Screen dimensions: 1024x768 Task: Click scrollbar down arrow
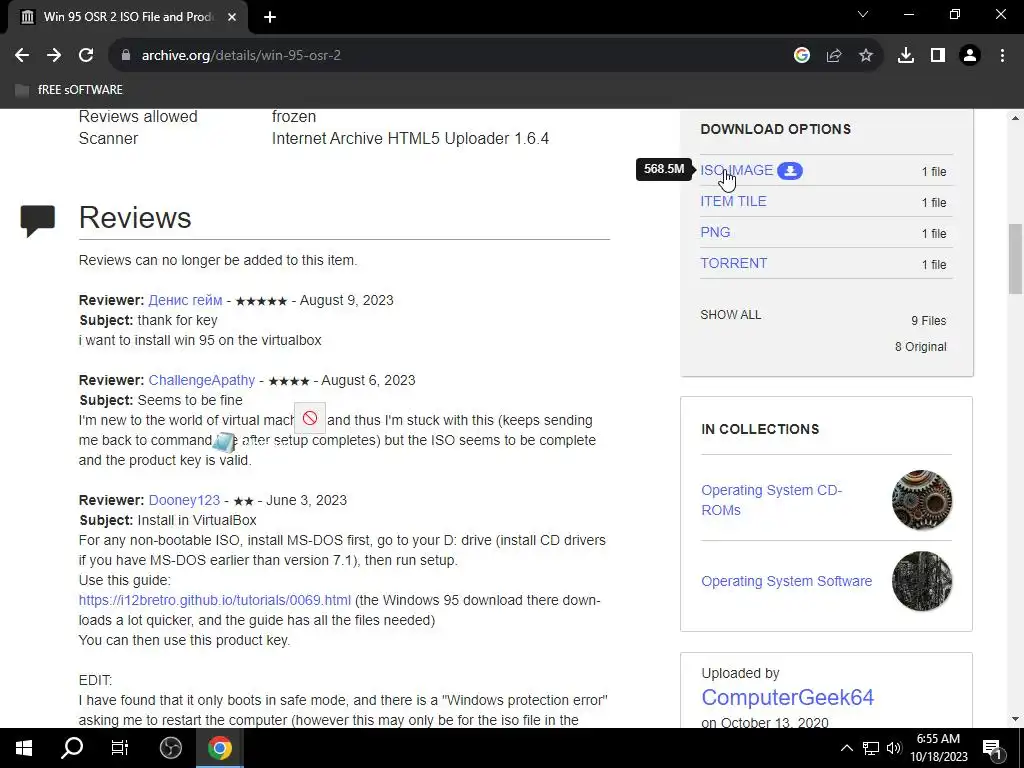click(x=1015, y=719)
